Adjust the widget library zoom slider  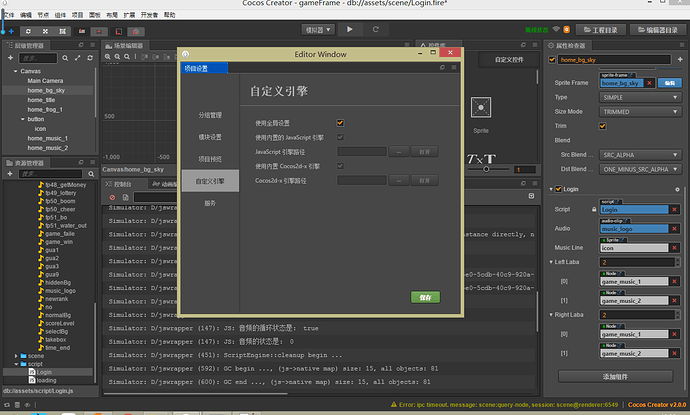[486, 169]
